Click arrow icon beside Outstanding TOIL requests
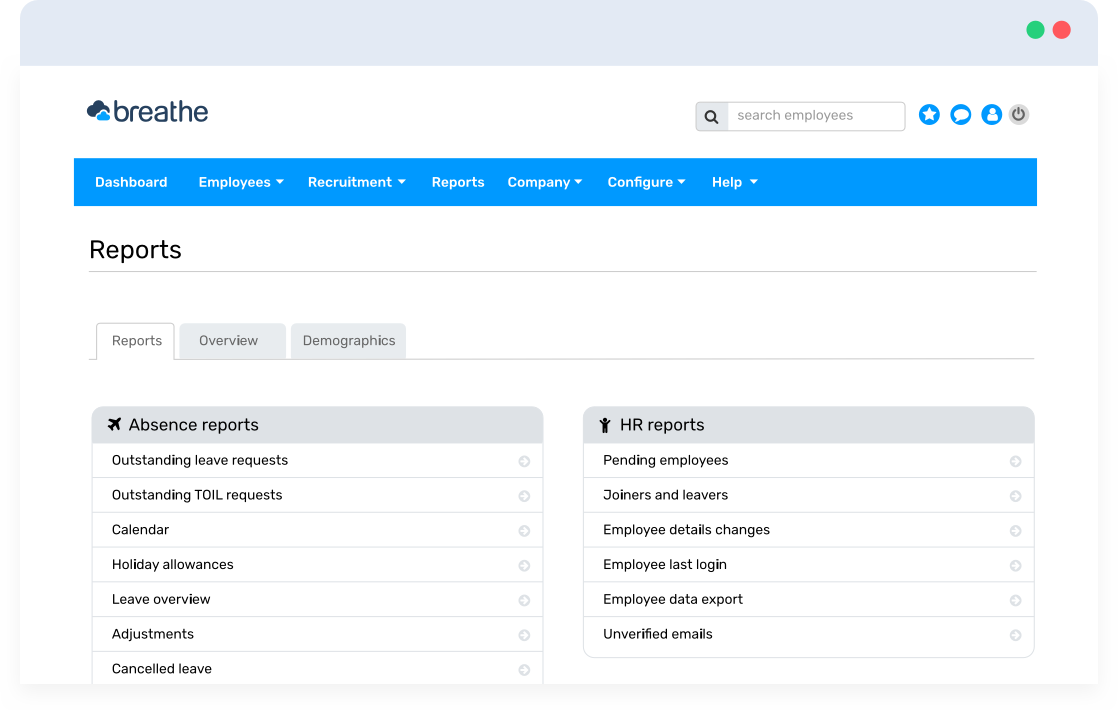Screen dimensions: 1118x710 point(524,496)
